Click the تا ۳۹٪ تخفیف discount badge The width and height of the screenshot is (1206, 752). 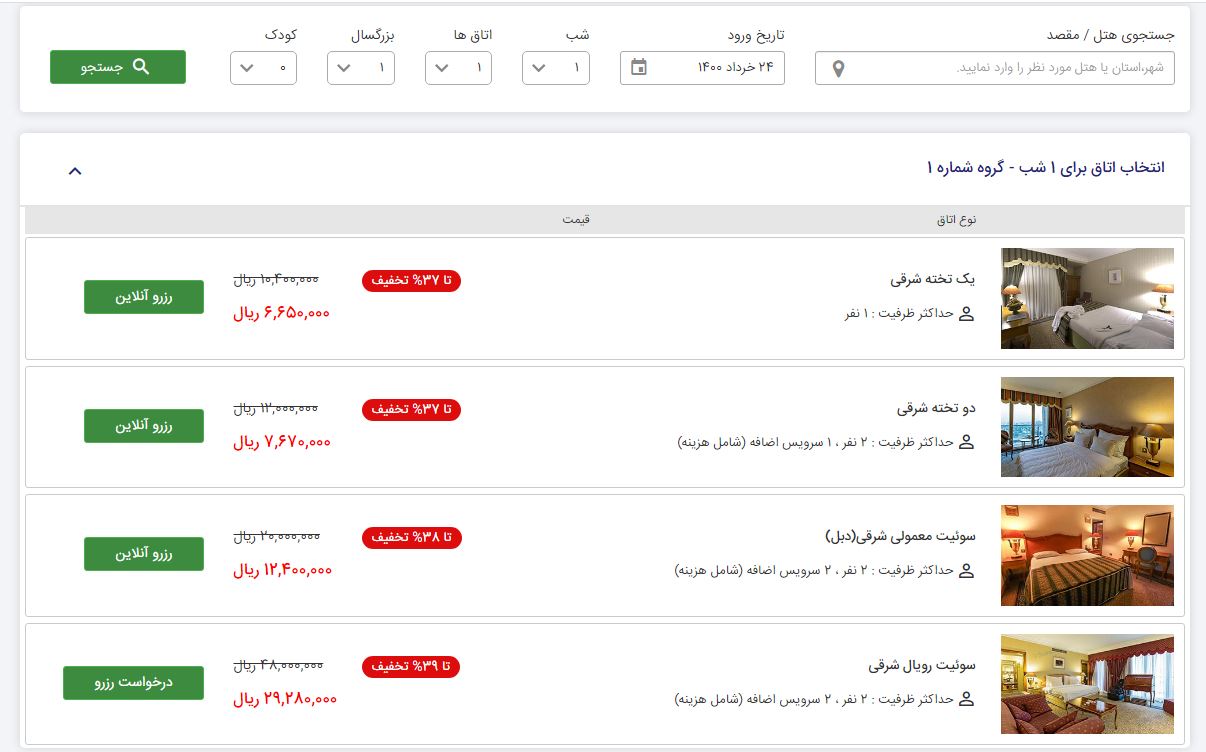pos(411,666)
